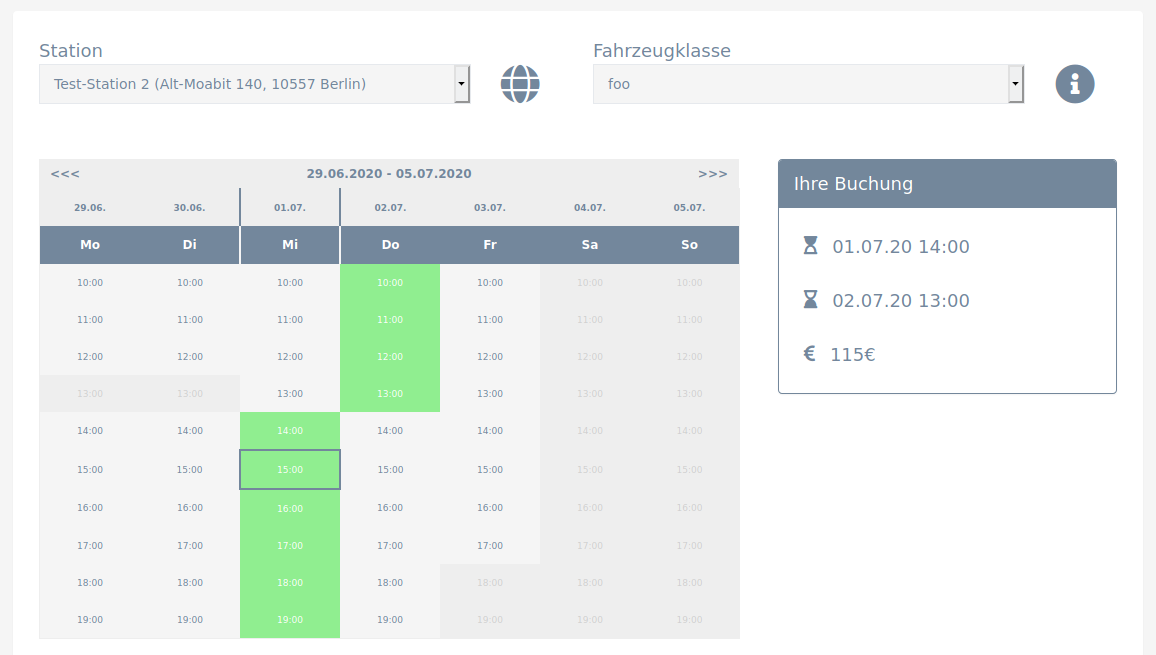Image resolution: width=1156 pixels, height=655 pixels.
Task: Click the hourglass icon next to 02.07.20 13:00
Action: (810, 300)
